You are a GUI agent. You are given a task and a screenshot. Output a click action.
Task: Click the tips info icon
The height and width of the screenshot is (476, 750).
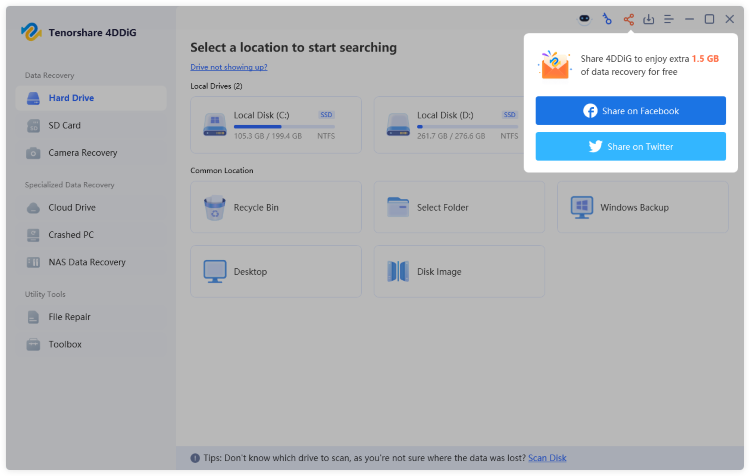(195, 458)
